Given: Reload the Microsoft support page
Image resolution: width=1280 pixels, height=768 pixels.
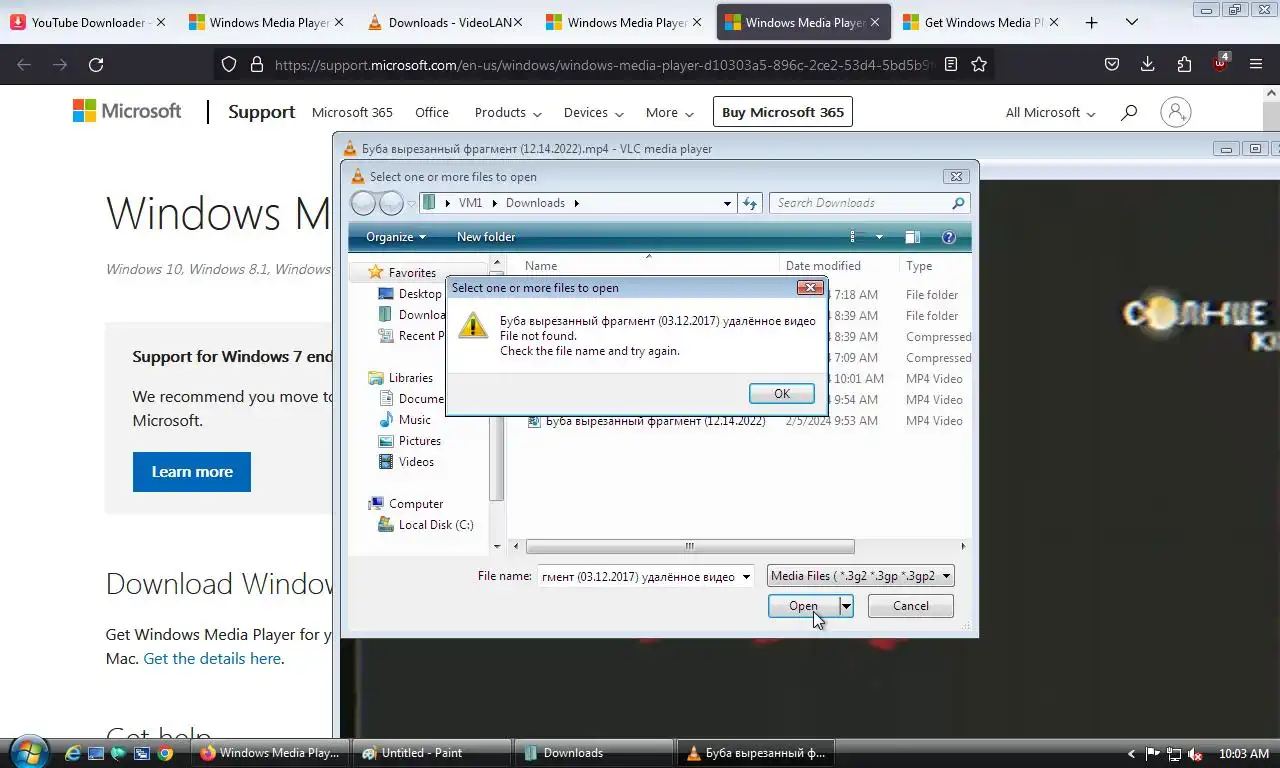Looking at the screenshot, I should pos(96,64).
